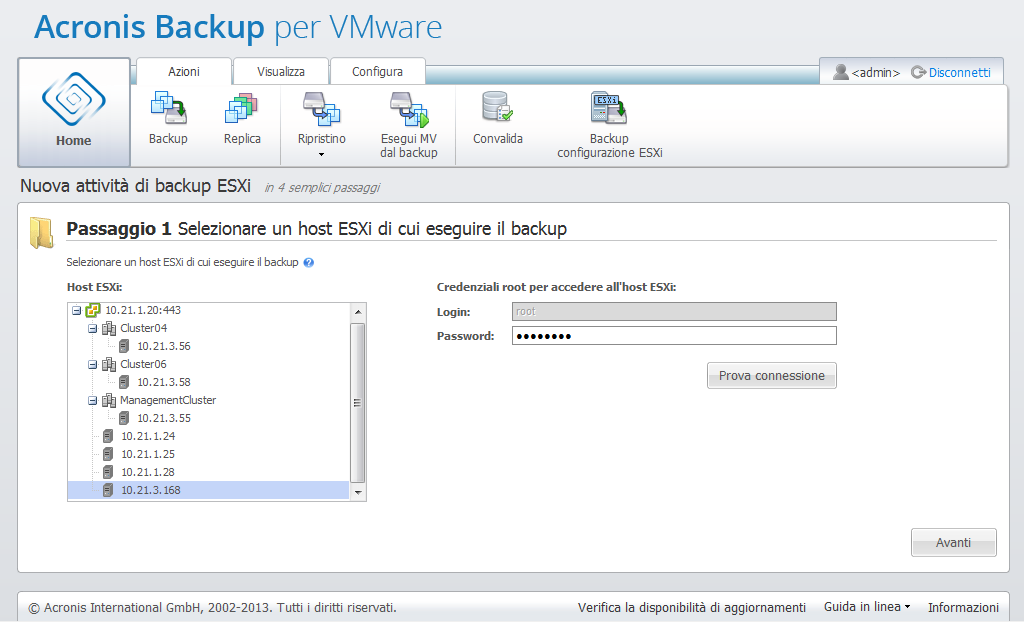The height and width of the screenshot is (622, 1024).
Task: Click the Avanti button
Action: point(953,542)
